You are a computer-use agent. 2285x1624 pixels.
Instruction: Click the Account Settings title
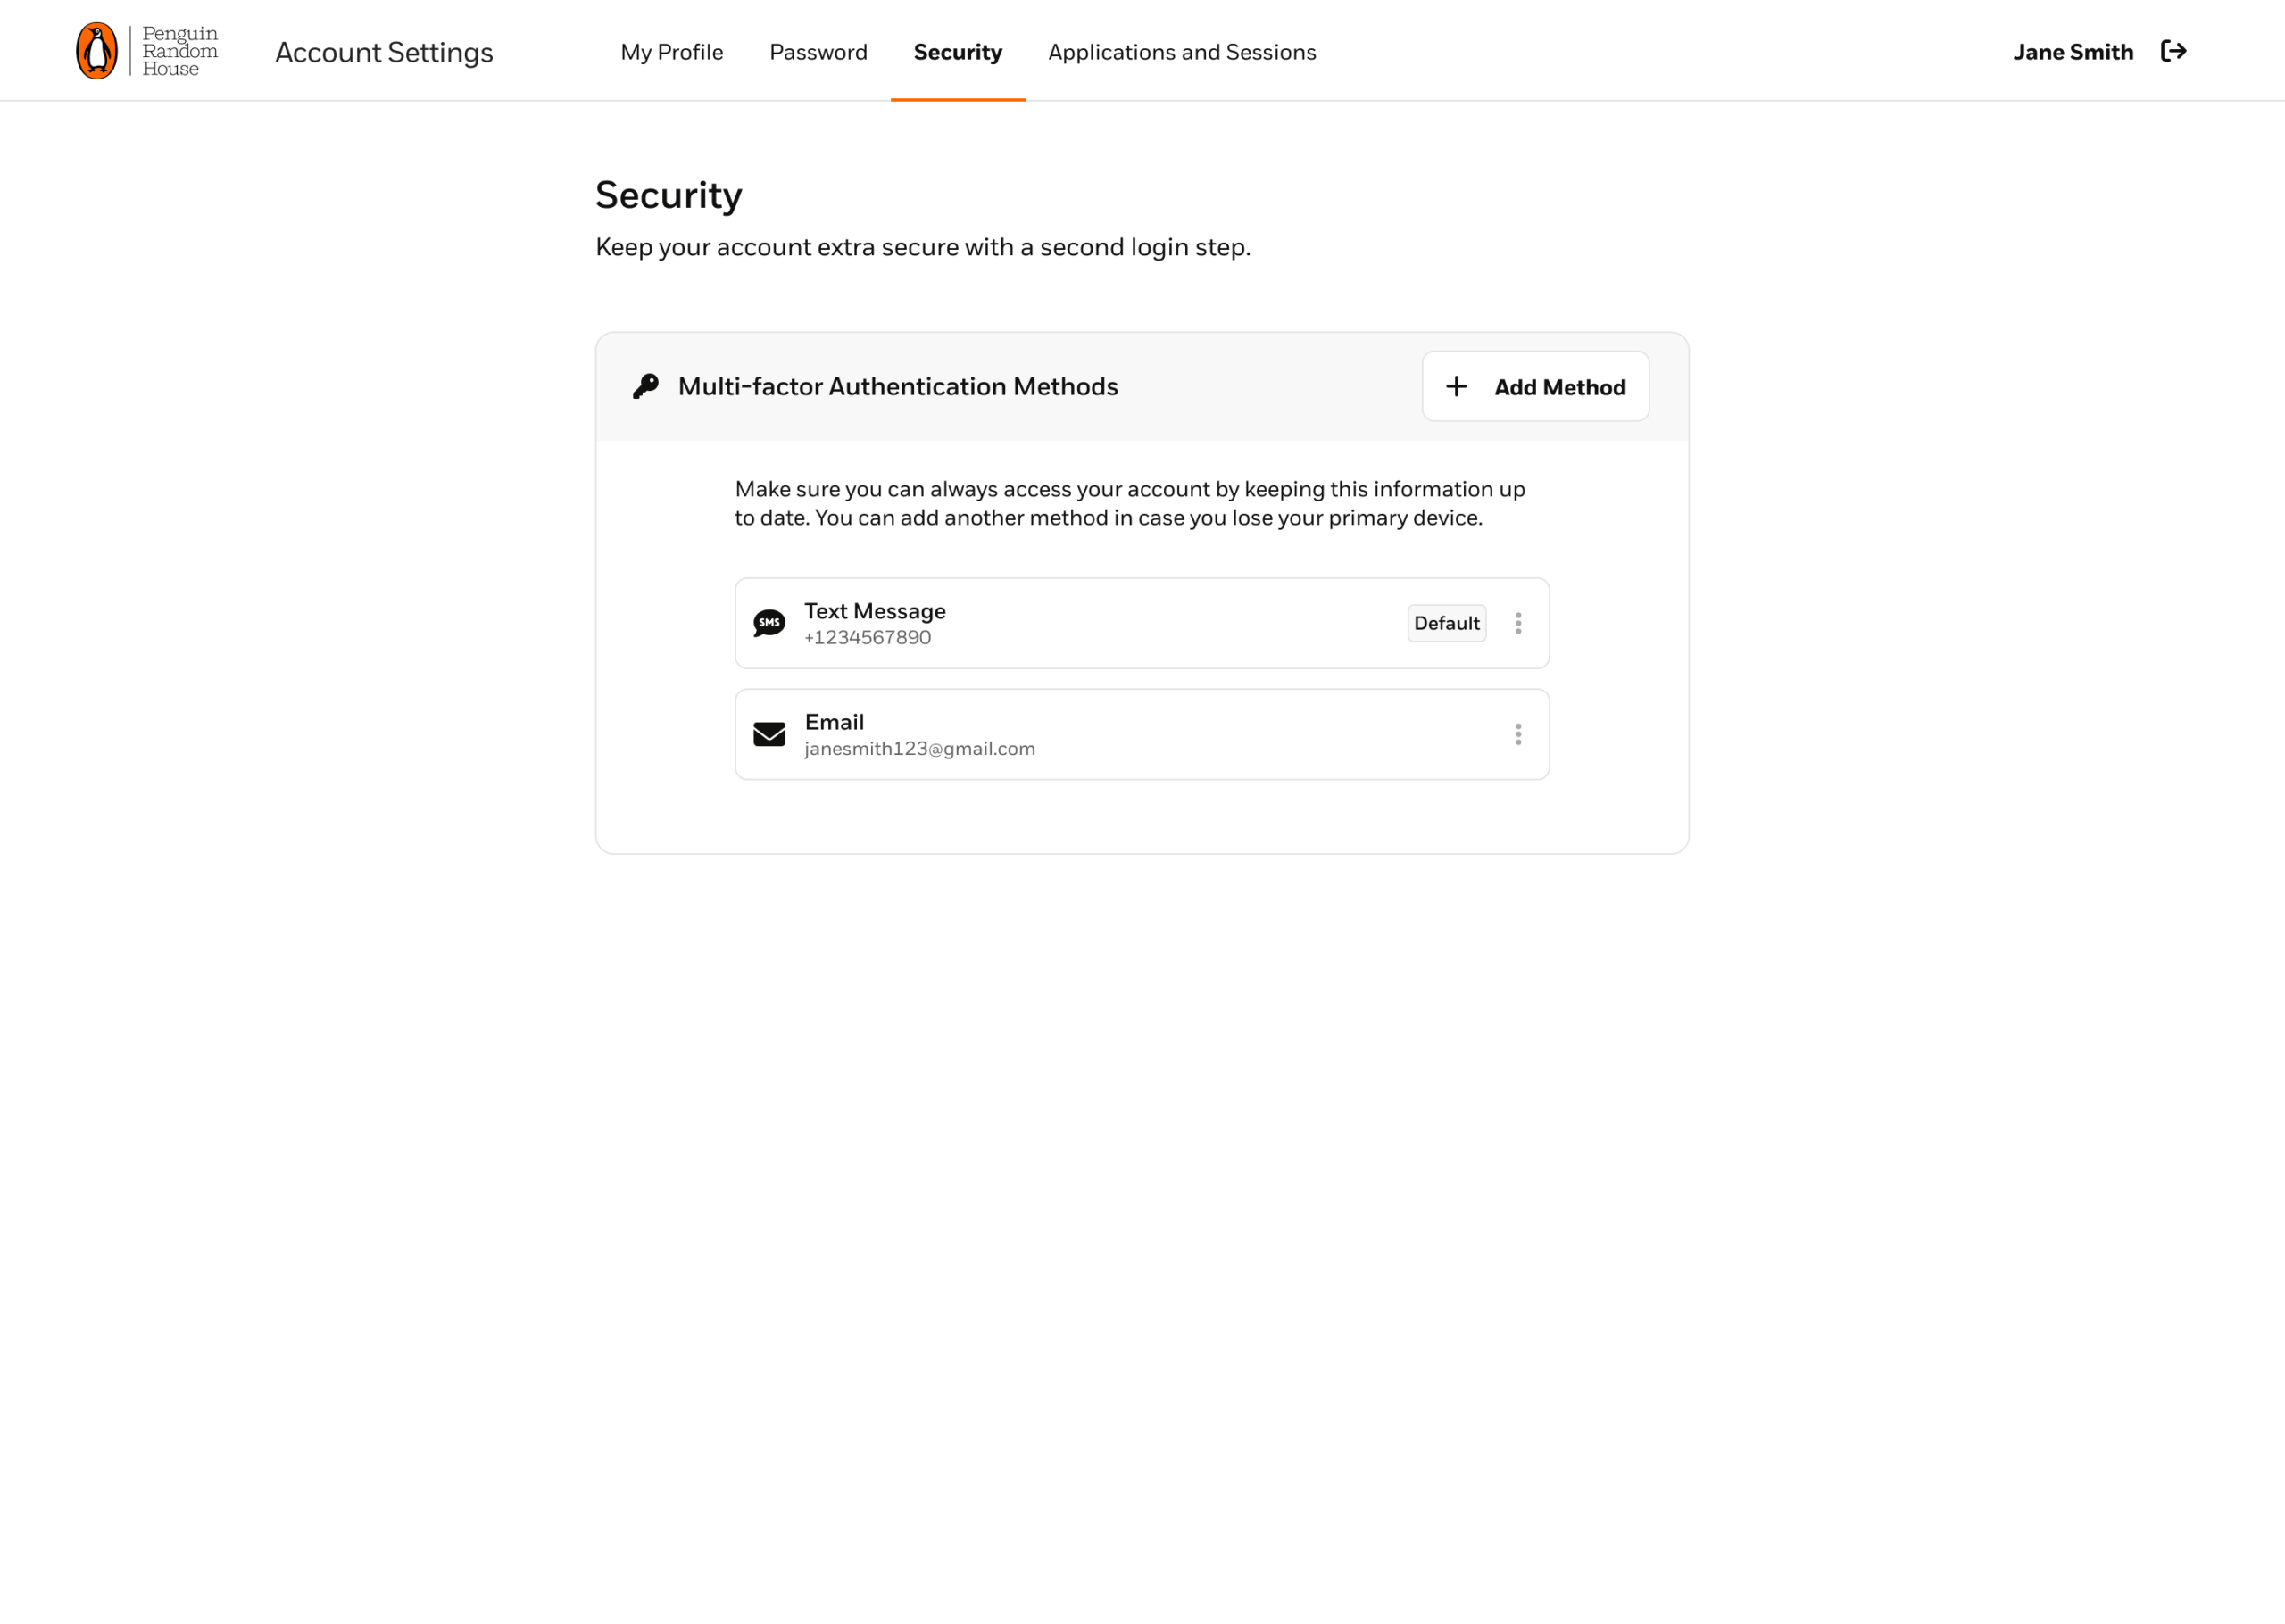pyautogui.click(x=384, y=52)
